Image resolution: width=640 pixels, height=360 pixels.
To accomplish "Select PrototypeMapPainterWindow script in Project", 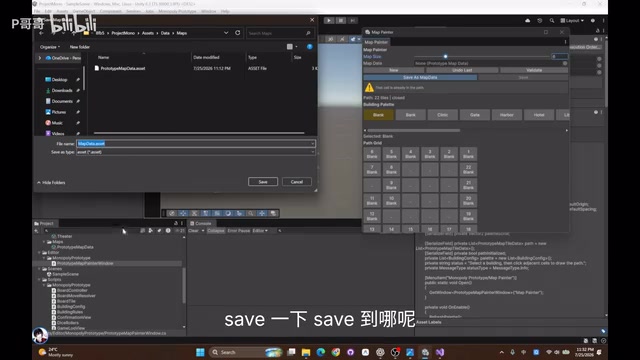I will click(x=85, y=263).
